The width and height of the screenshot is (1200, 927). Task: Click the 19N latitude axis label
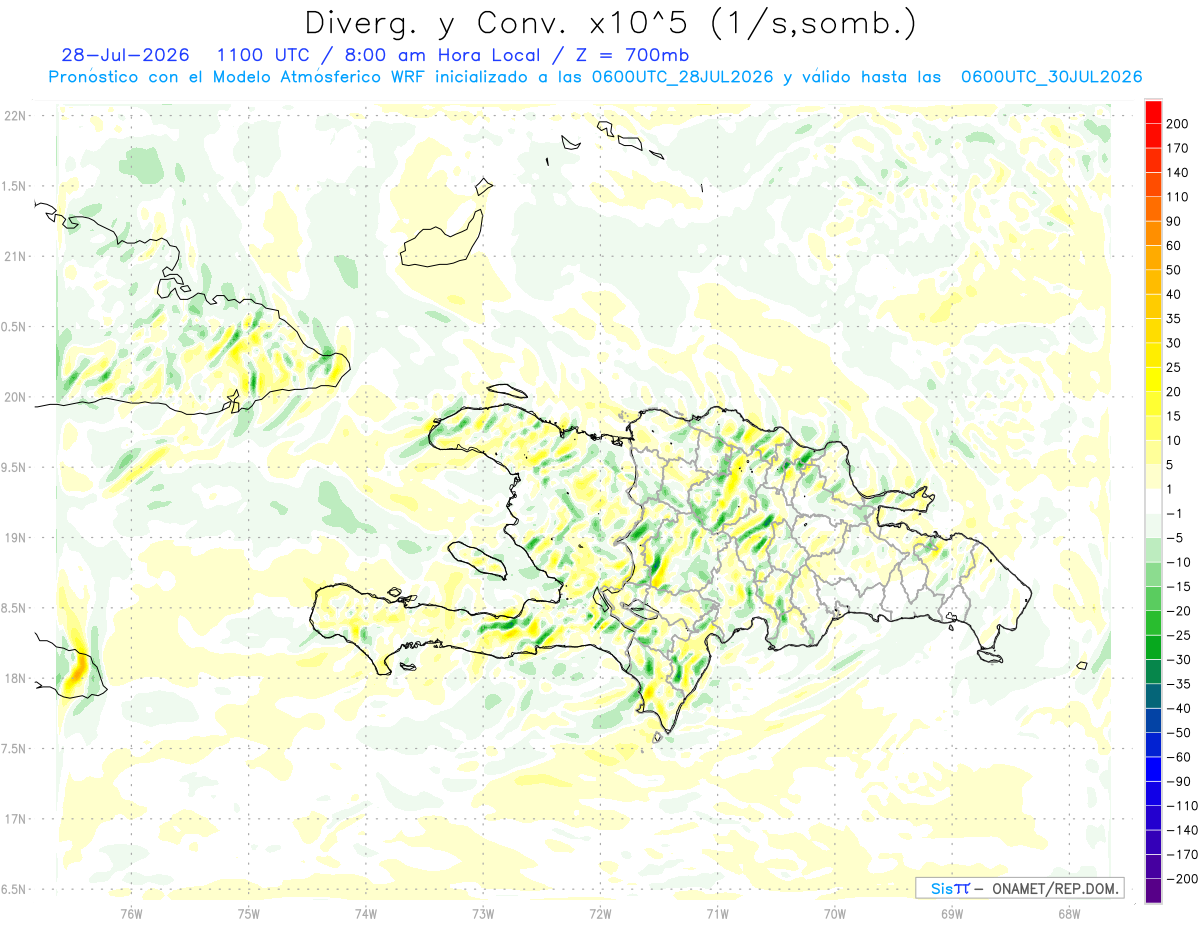17,538
